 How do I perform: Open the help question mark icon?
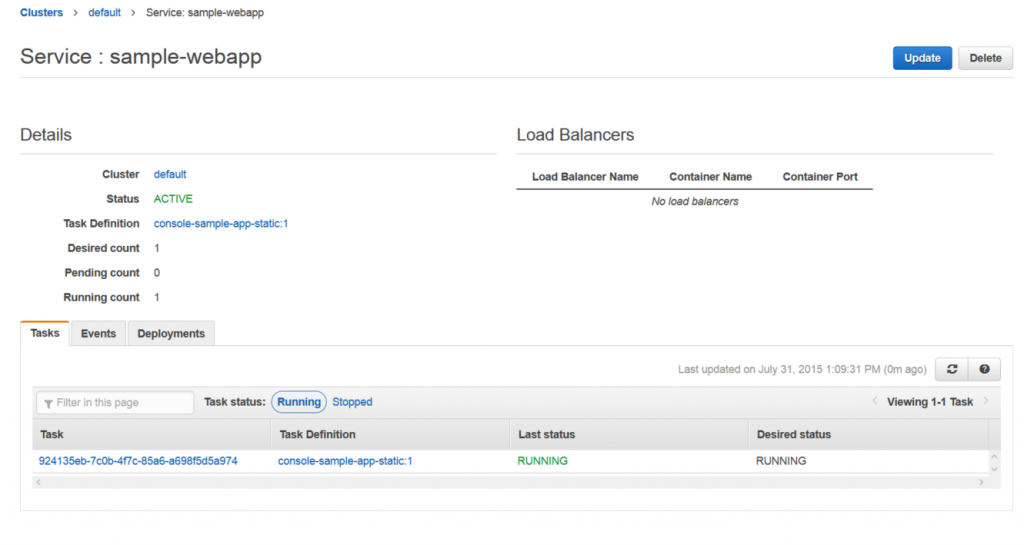[984, 369]
